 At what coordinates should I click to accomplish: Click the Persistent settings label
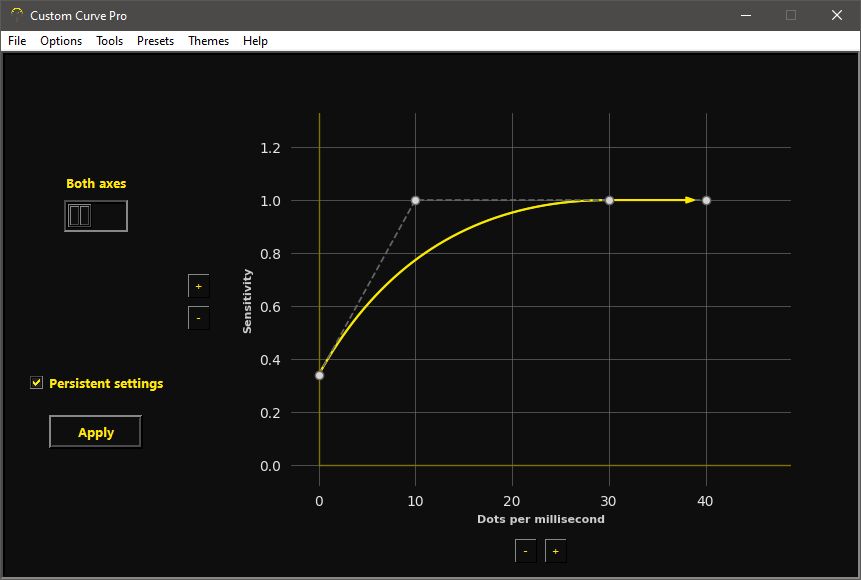click(106, 383)
